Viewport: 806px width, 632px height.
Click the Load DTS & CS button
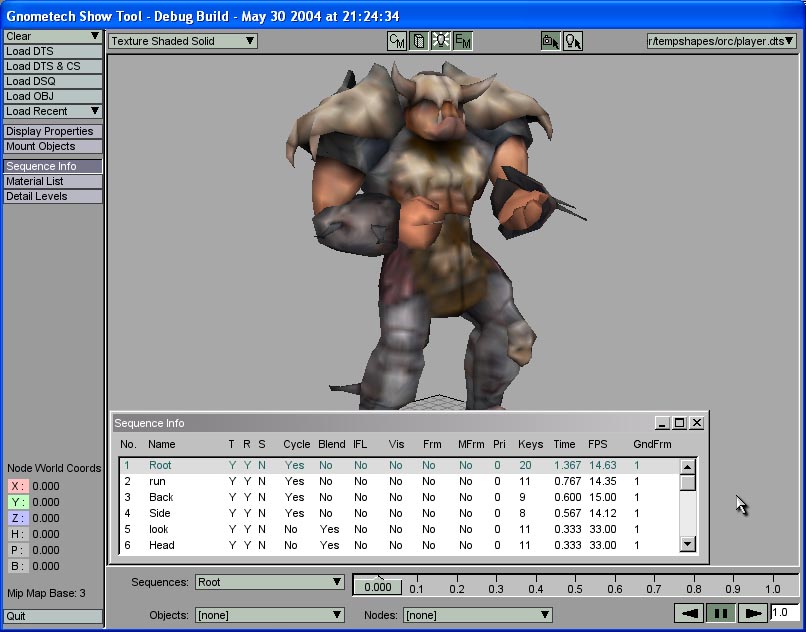53,66
